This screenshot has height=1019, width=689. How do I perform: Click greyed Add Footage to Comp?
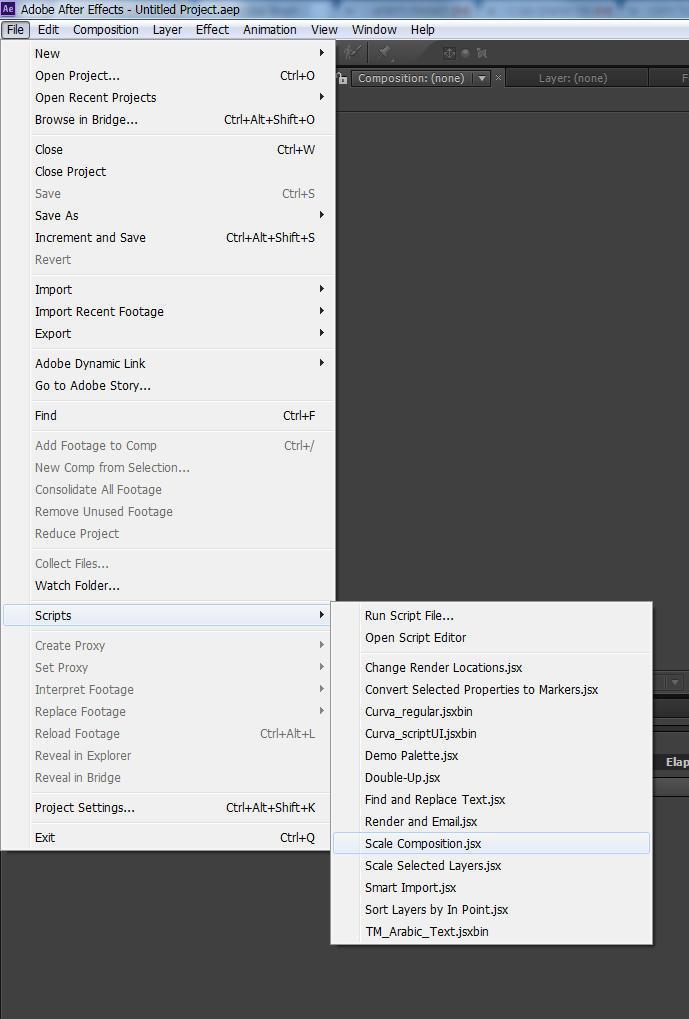pyautogui.click(x=168, y=445)
